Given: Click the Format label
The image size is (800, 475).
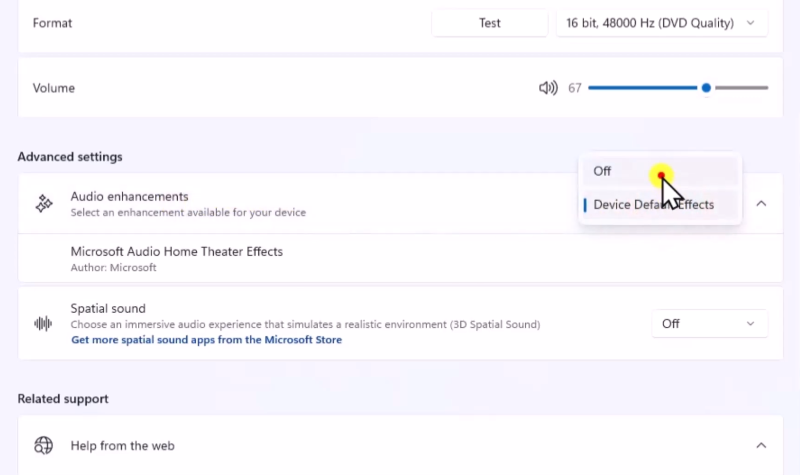Looking at the screenshot, I should pos(52,23).
